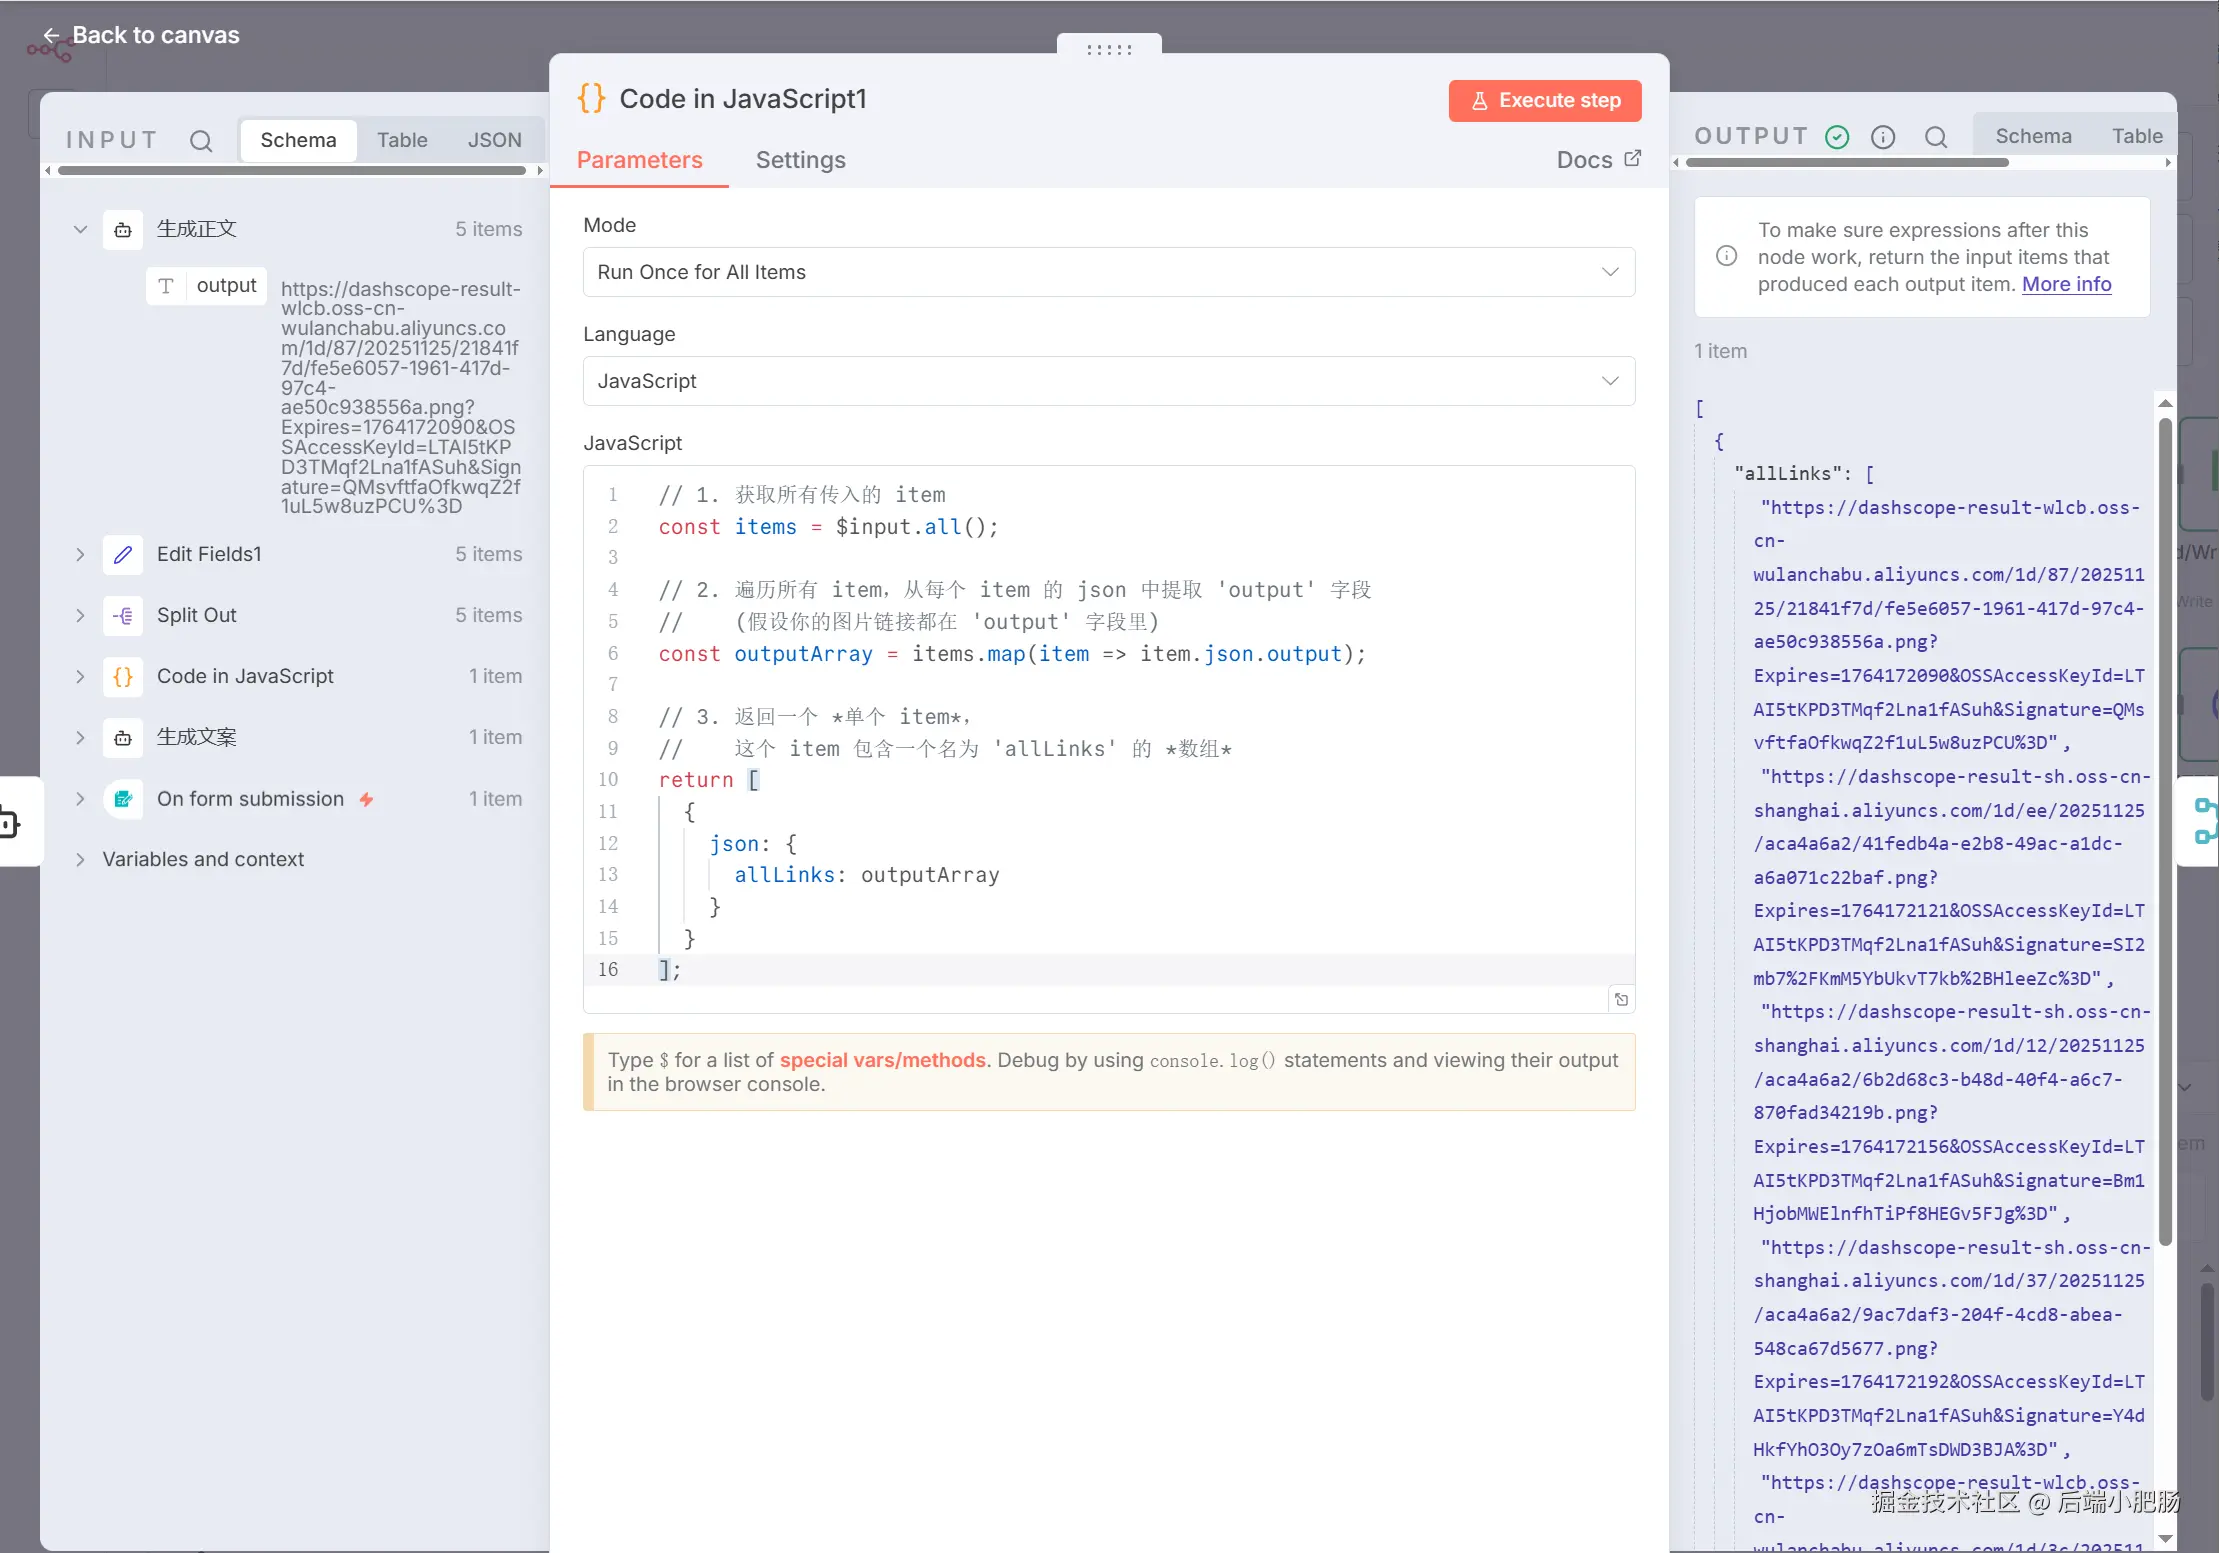
Task: Click the Execute step button
Action: point(1544,100)
